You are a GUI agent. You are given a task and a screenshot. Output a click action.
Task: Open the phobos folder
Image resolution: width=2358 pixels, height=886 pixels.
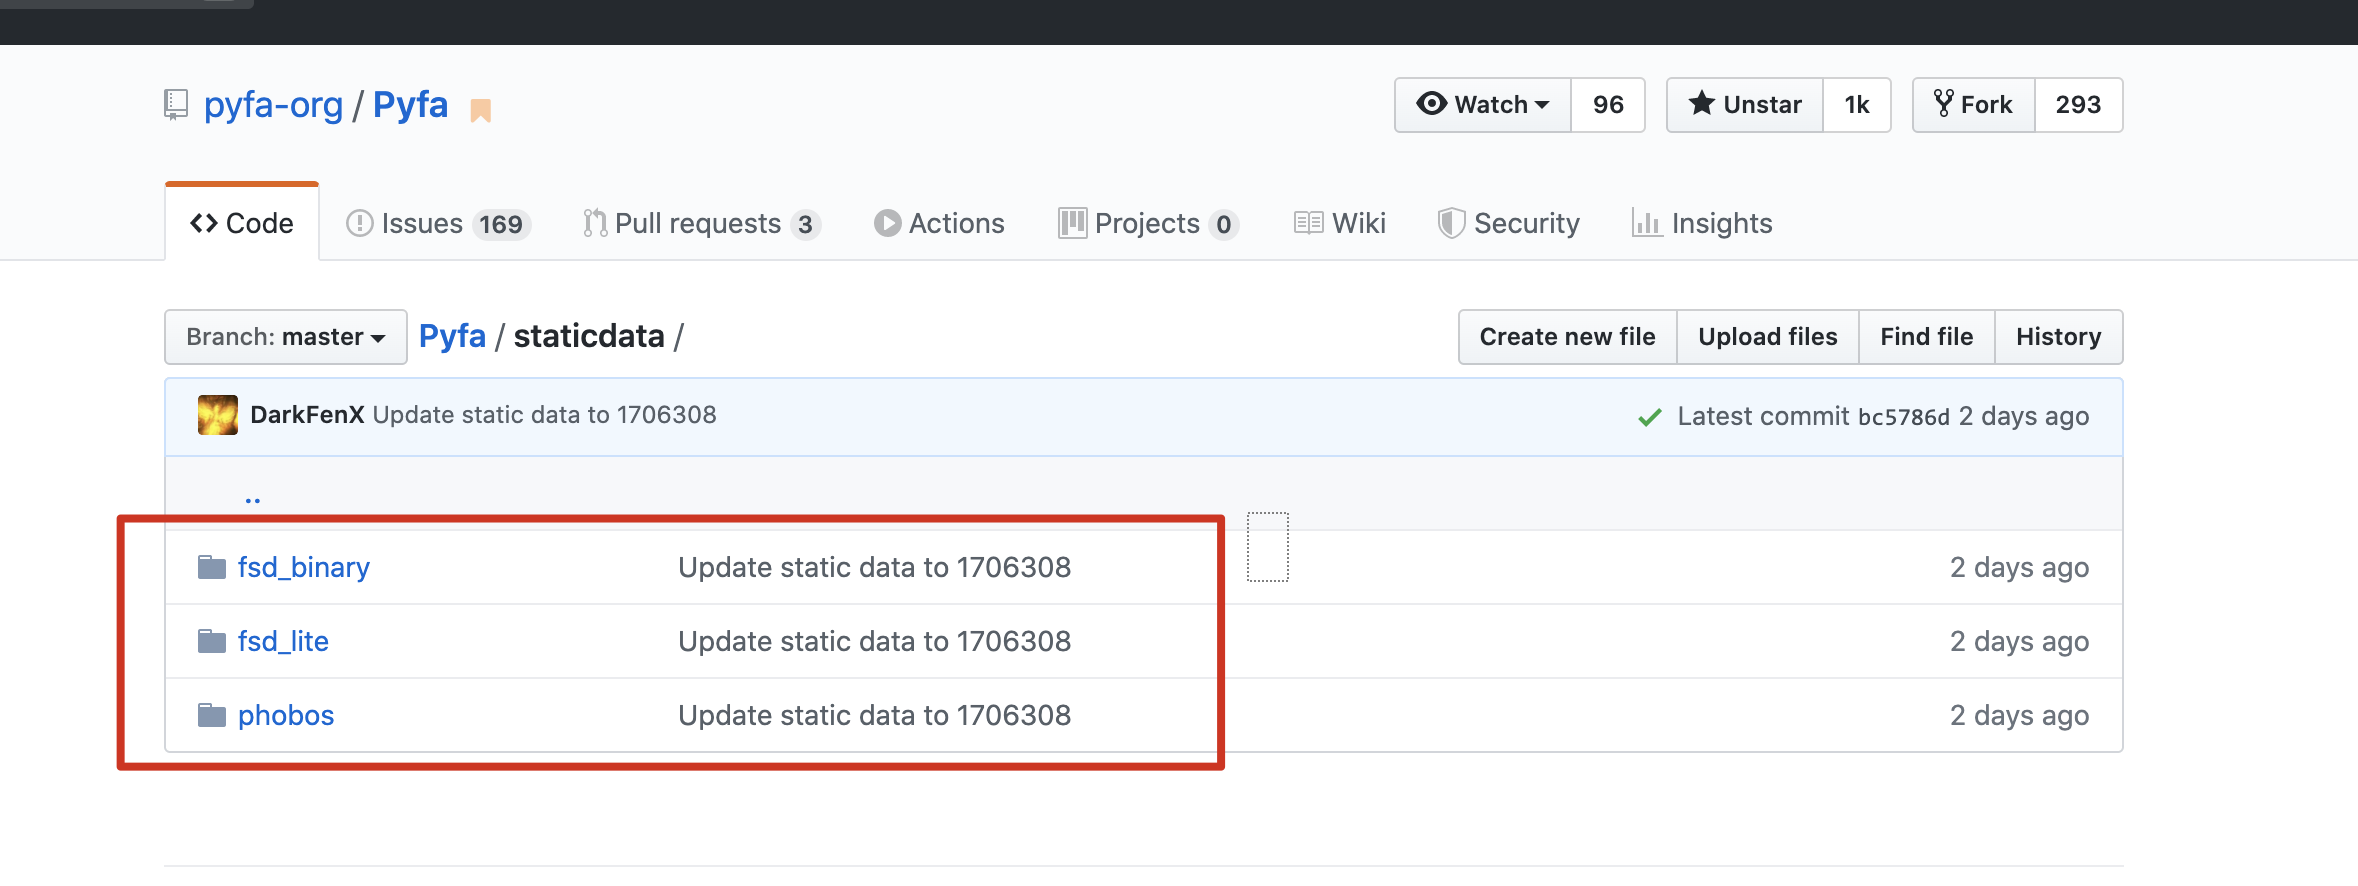click(286, 715)
